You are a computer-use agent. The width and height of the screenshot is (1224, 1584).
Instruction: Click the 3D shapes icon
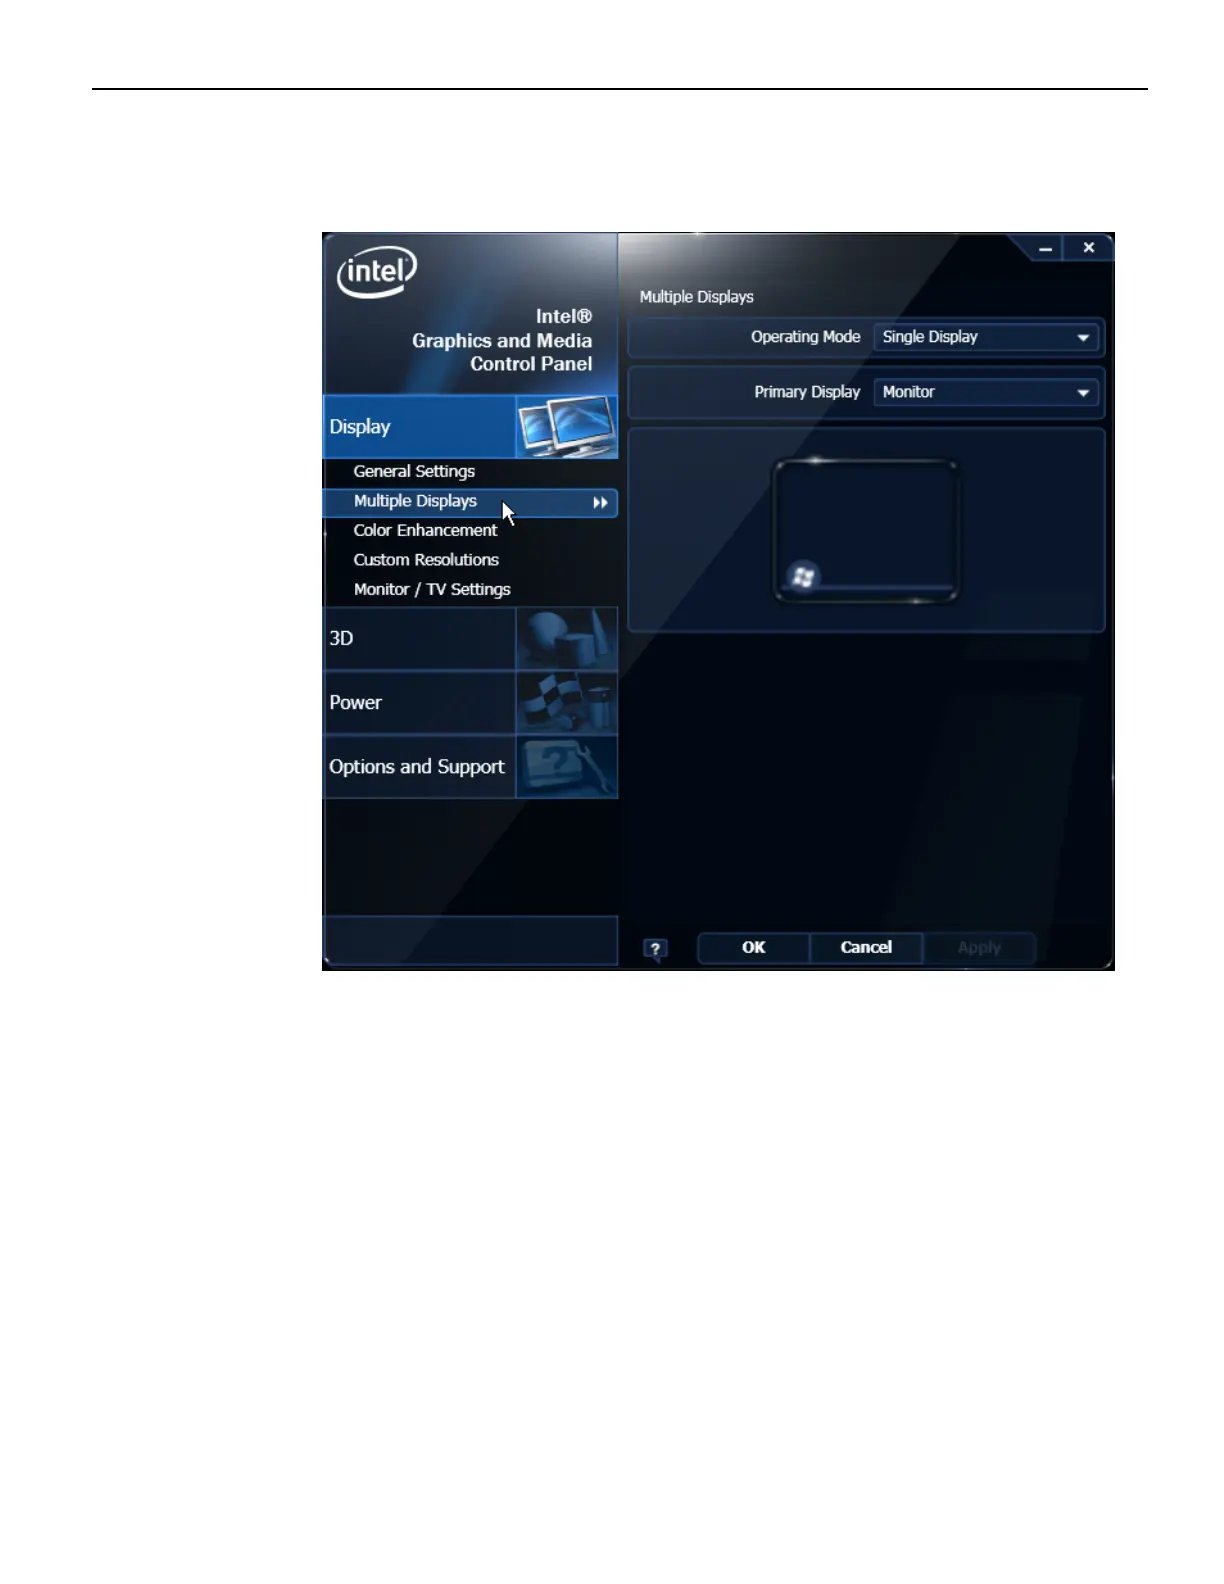pos(567,638)
